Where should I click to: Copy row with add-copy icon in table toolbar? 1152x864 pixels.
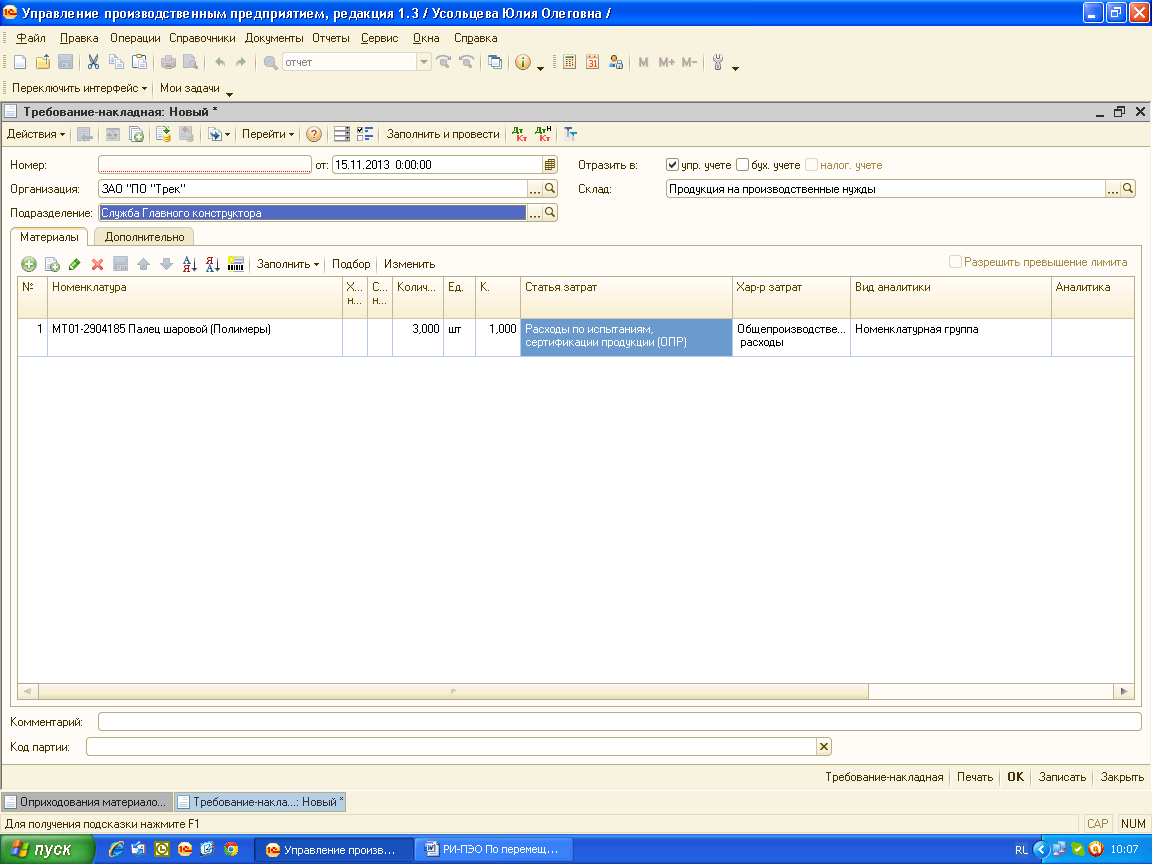coord(52,264)
